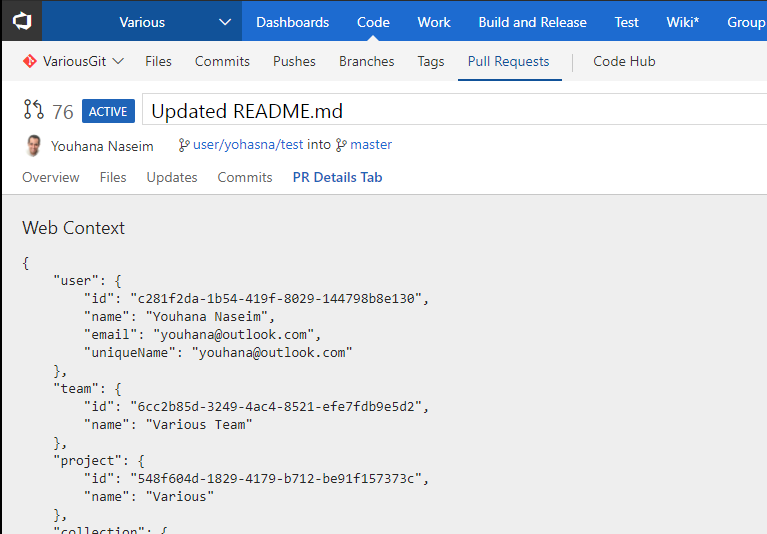Click the "name": "Youhana Naseim" JSON line
767x534 pixels.
[179, 317]
